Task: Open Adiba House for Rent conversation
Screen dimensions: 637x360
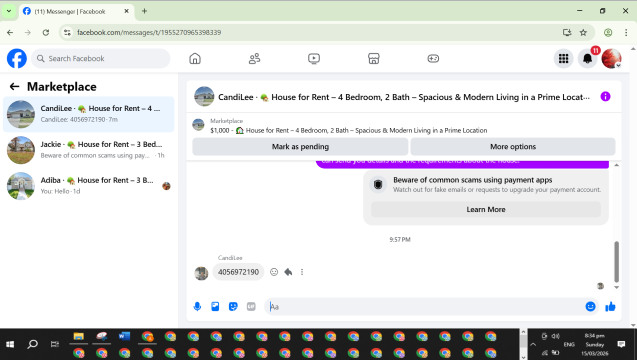Action: (x=89, y=186)
